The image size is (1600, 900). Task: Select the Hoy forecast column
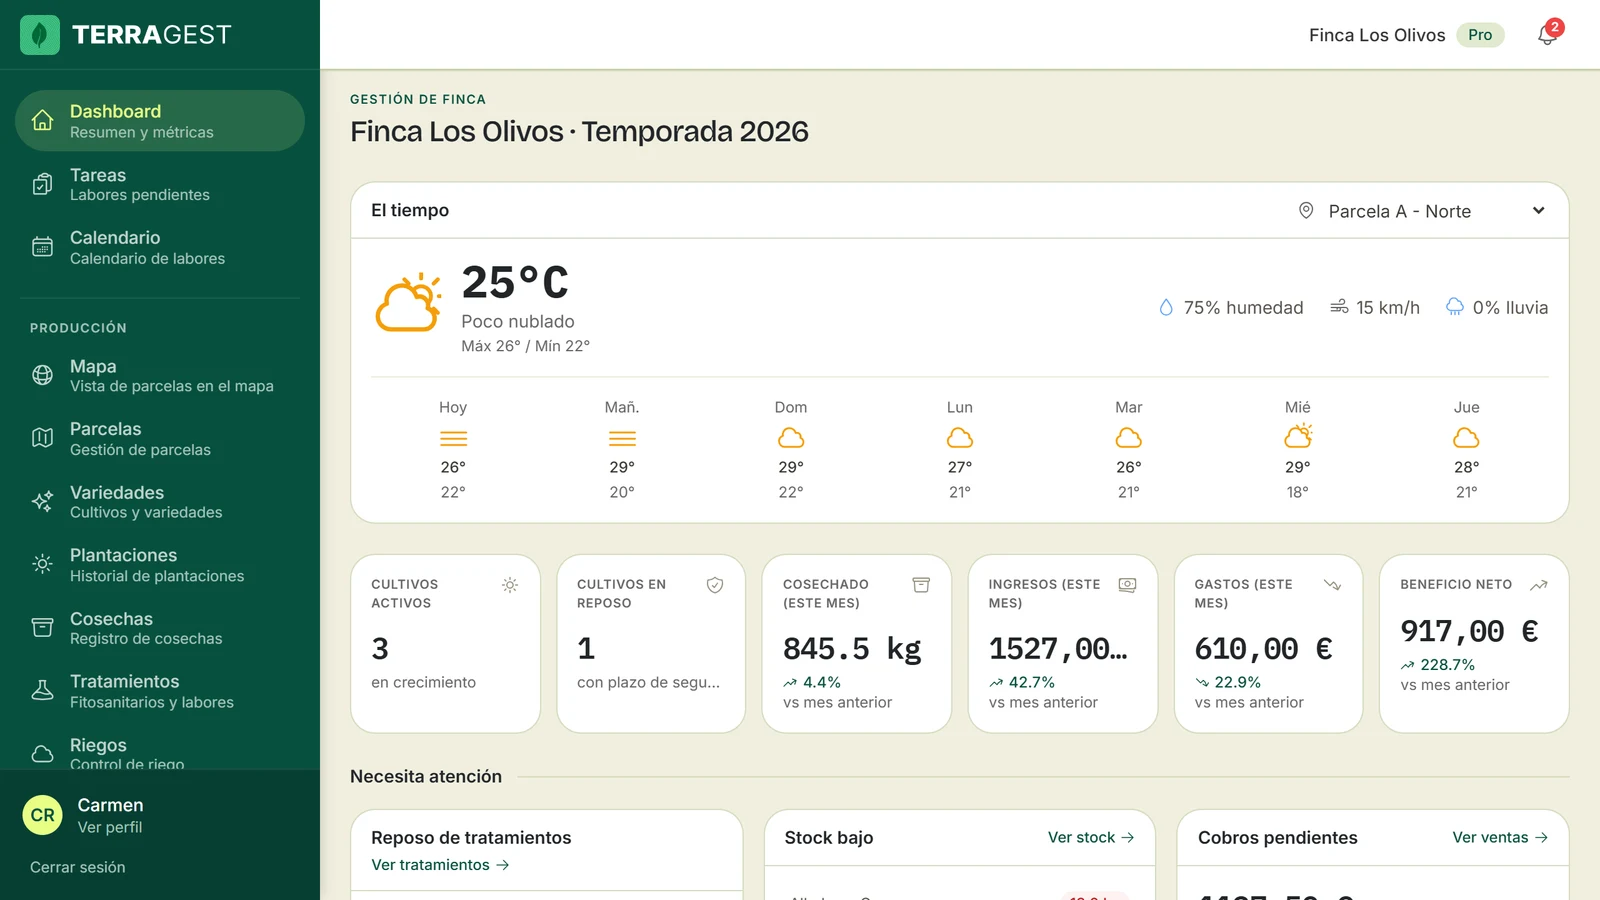[x=453, y=449]
